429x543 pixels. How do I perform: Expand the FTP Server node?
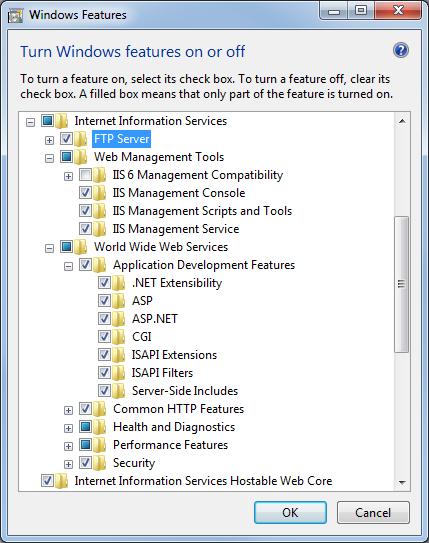[50, 140]
